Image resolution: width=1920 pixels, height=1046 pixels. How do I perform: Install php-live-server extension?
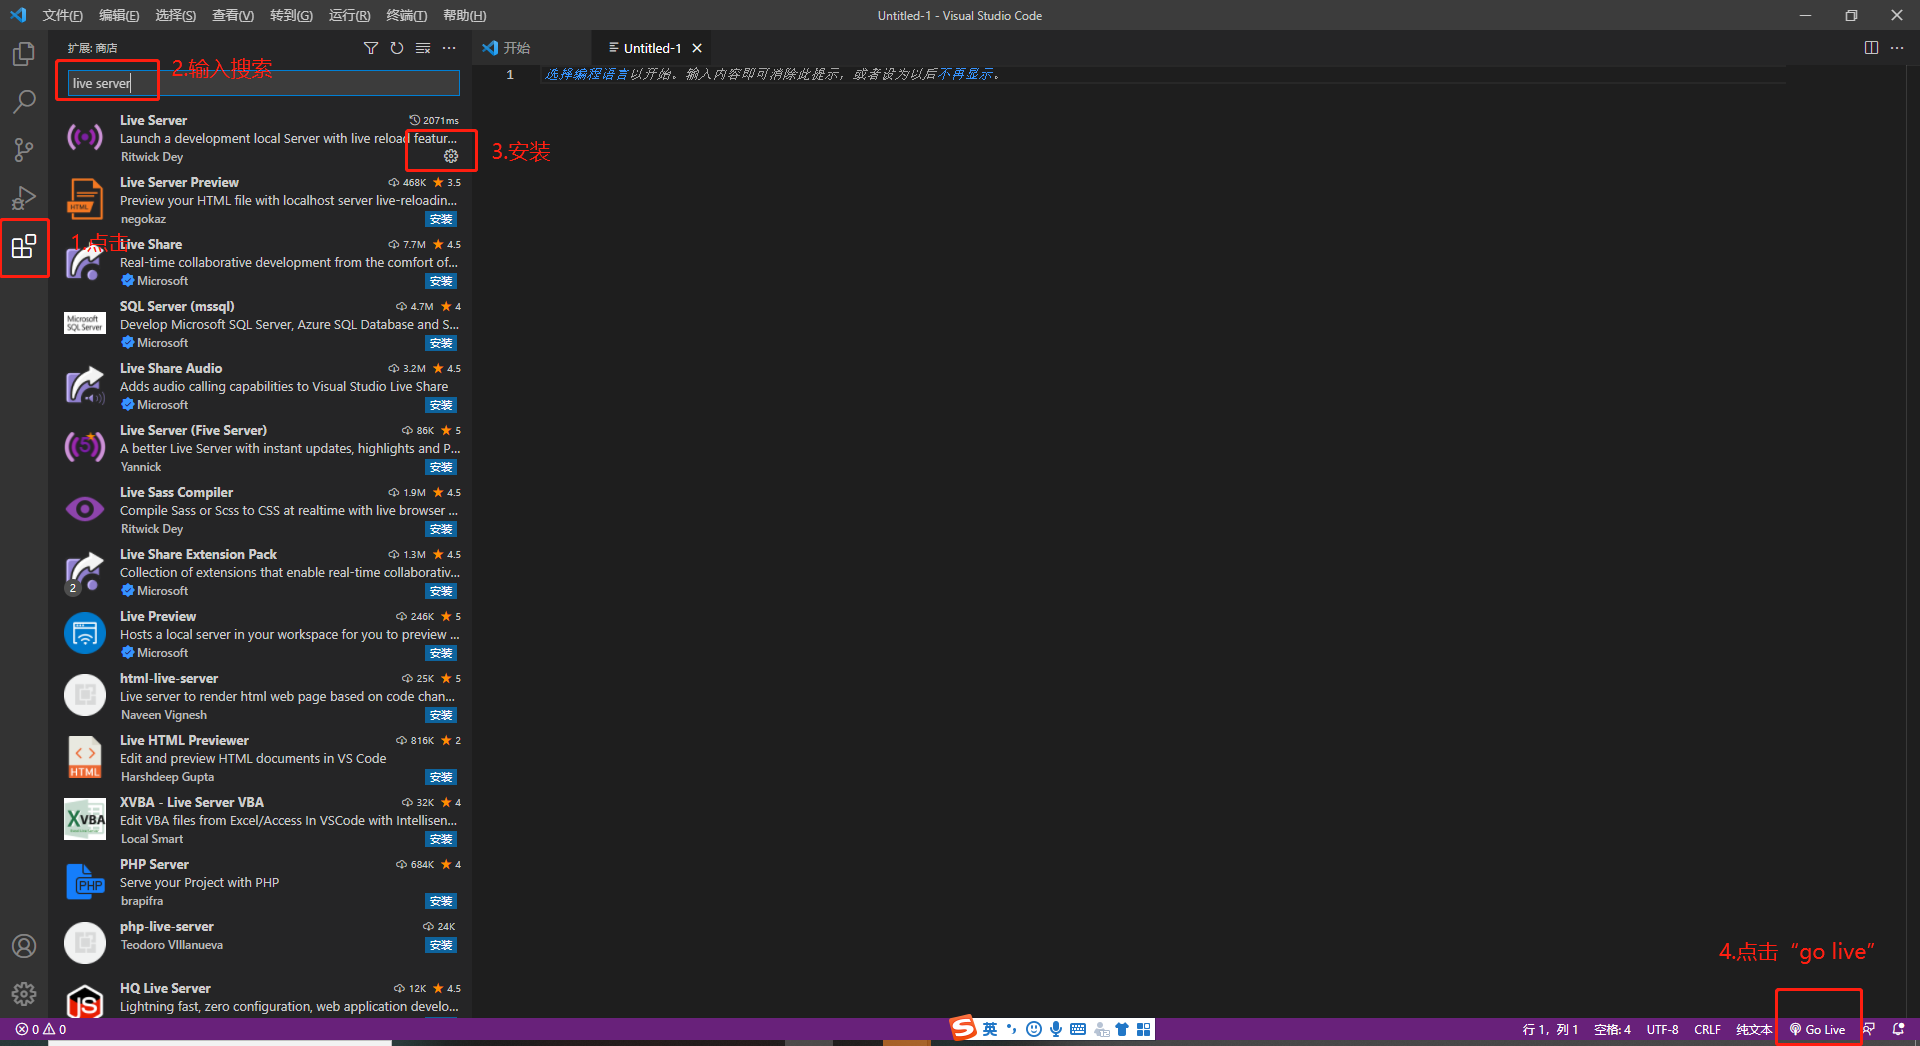pyautogui.click(x=441, y=945)
